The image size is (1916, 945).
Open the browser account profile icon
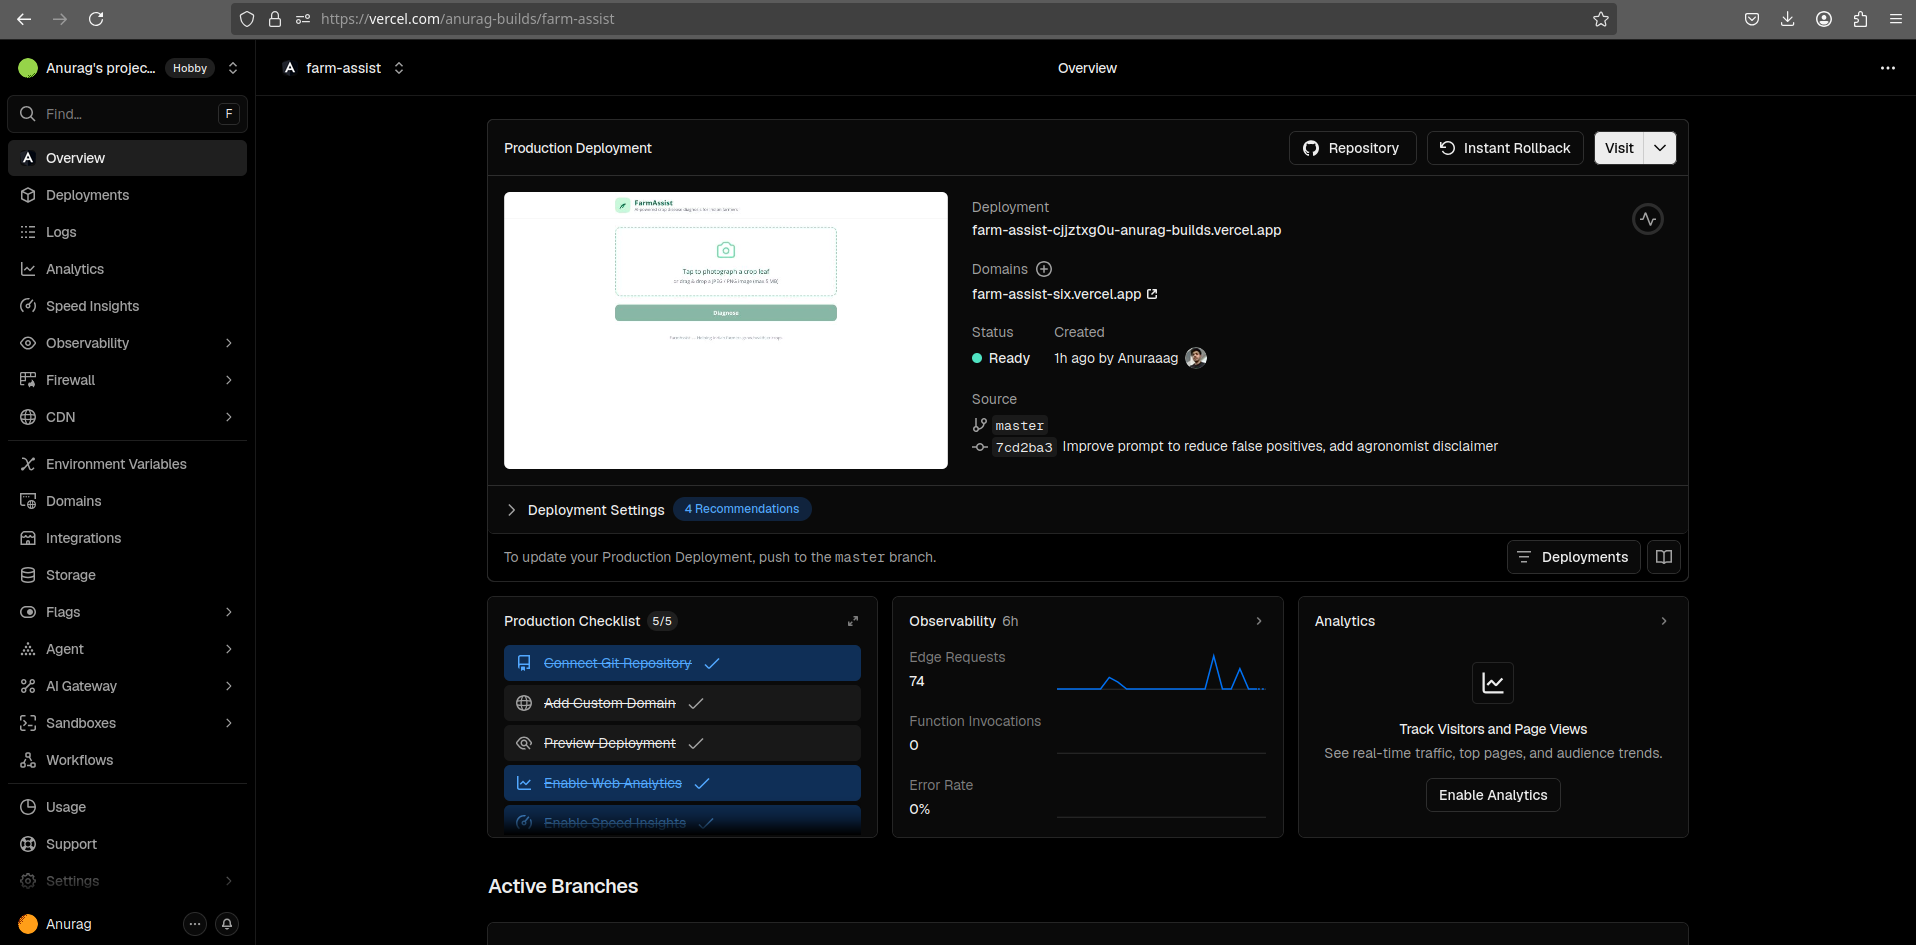tap(1824, 19)
